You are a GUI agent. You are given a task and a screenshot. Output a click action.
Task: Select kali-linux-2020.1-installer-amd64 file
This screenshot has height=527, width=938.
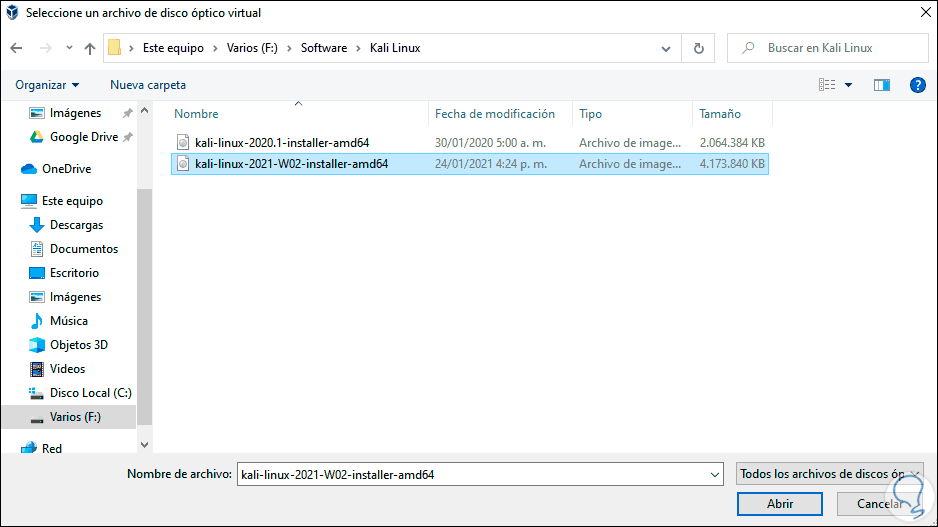[x=282, y=142]
